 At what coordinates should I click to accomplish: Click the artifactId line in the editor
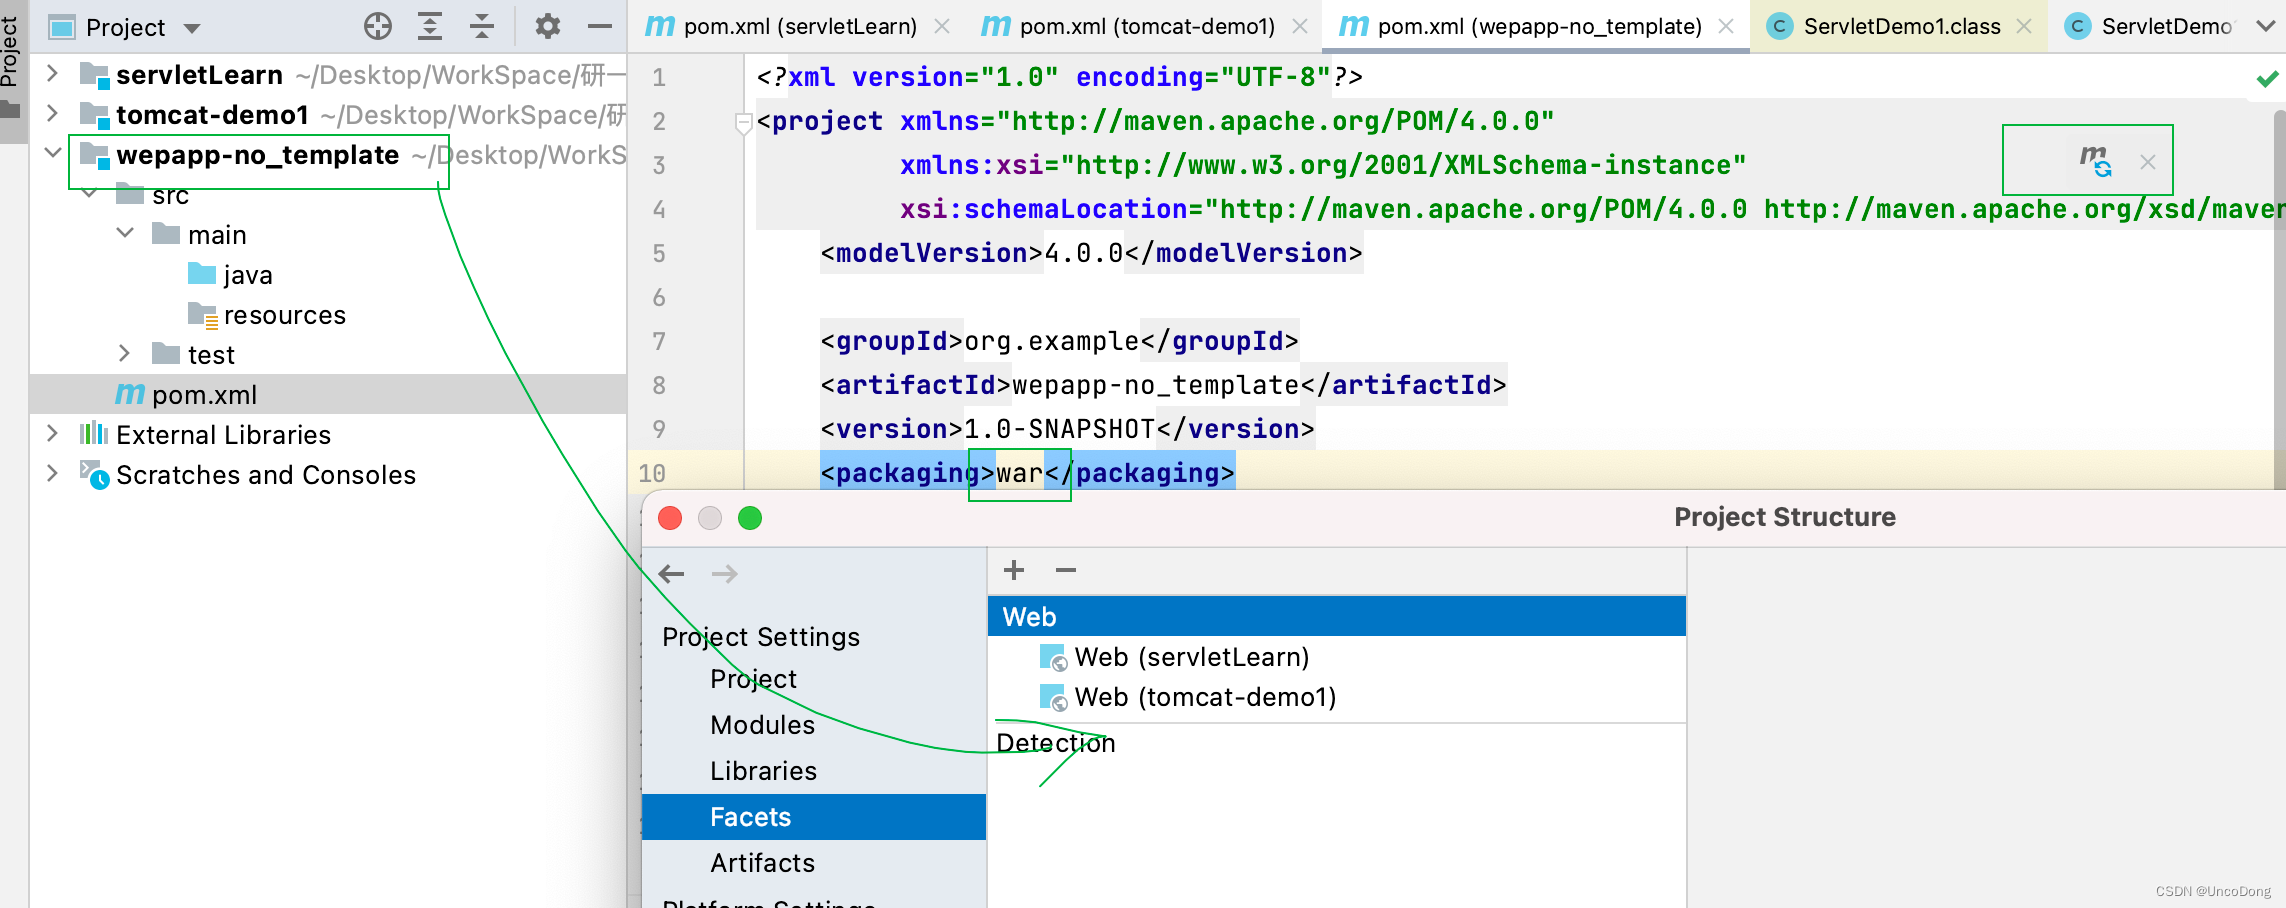(x=1163, y=385)
